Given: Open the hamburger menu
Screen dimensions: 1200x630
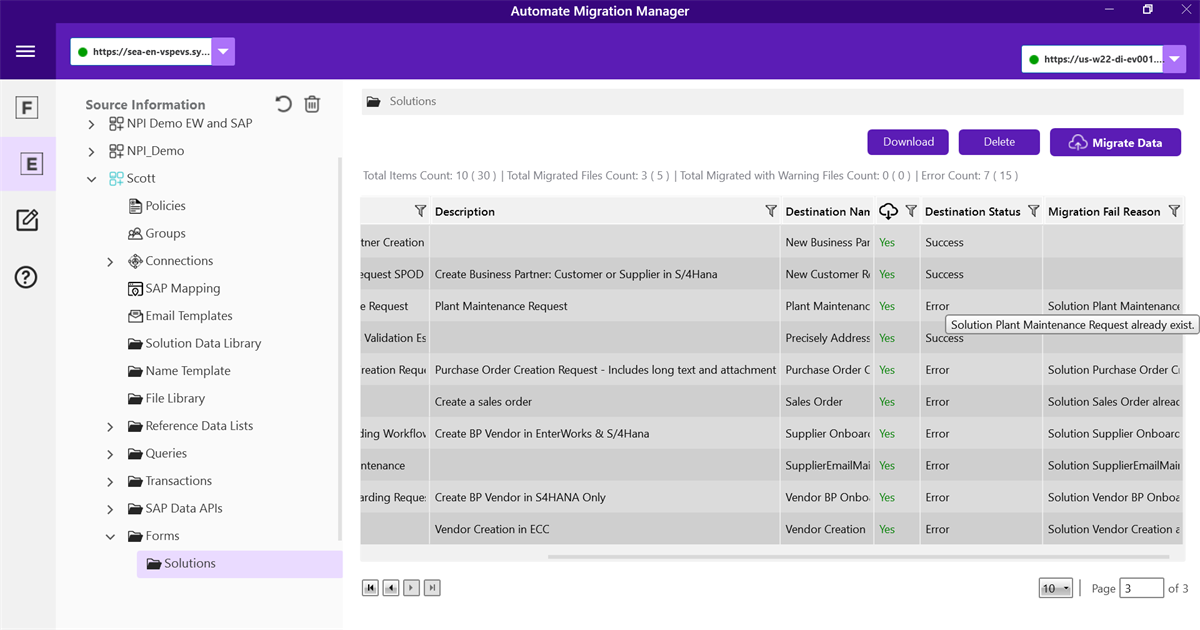Looking at the screenshot, I should (26, 52).
